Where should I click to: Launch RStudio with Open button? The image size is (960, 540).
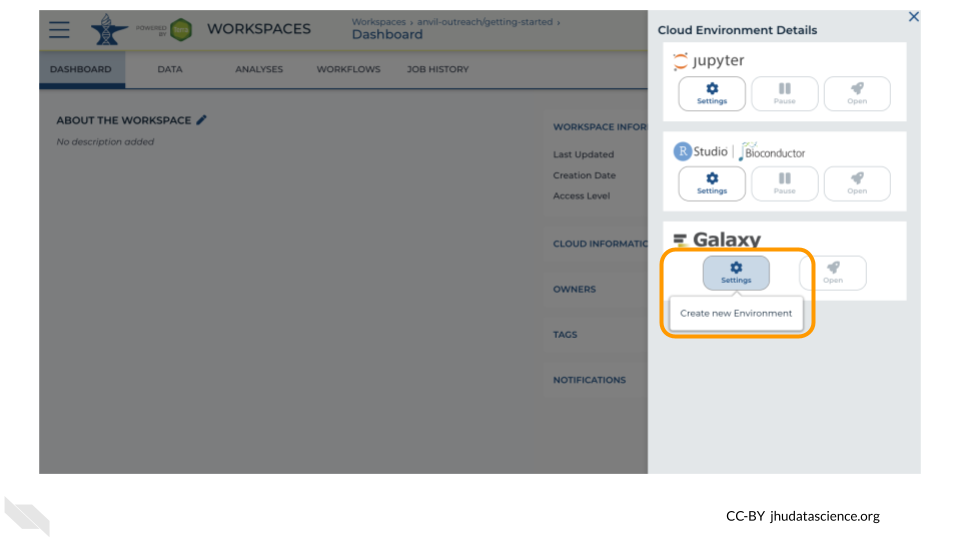pyautogui.click(x=857, y=184)
